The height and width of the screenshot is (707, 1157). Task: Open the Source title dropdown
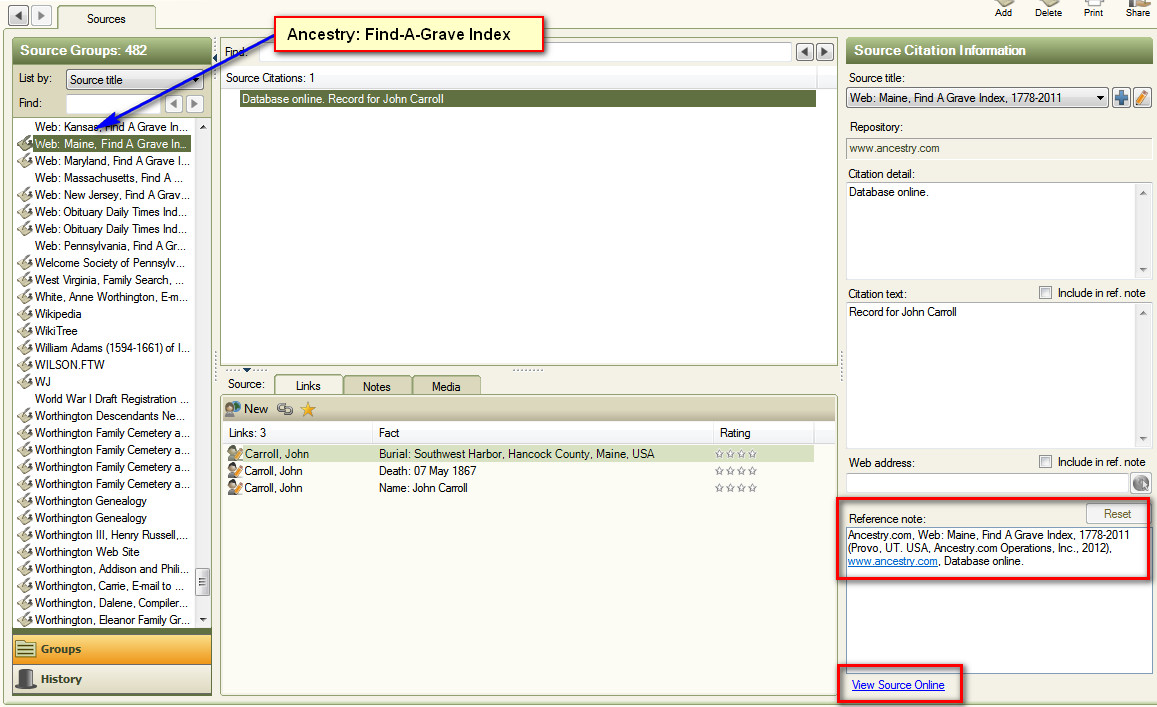tap(977, 97)
